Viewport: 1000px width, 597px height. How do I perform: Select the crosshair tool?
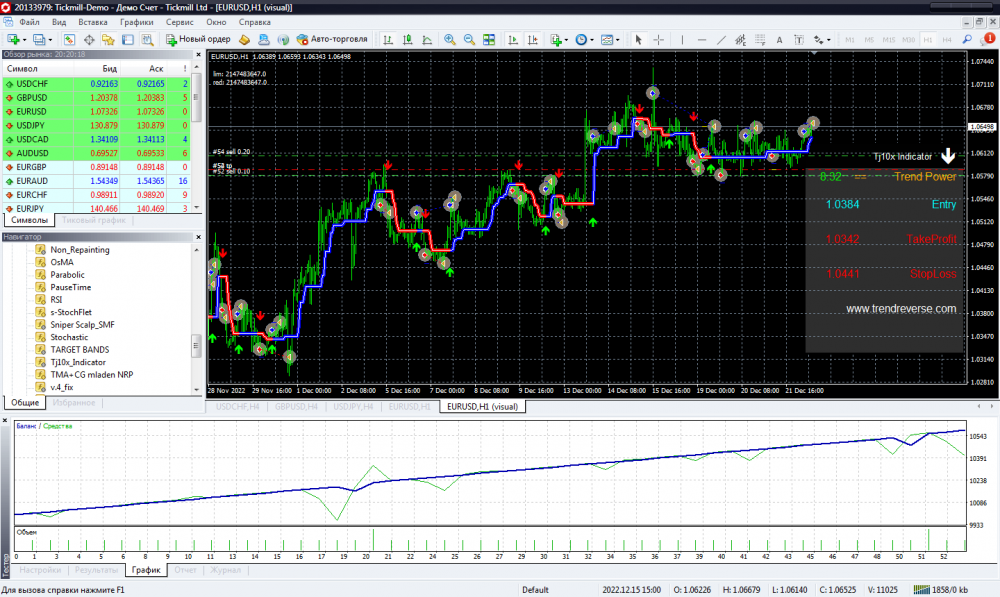click(659, 40)
